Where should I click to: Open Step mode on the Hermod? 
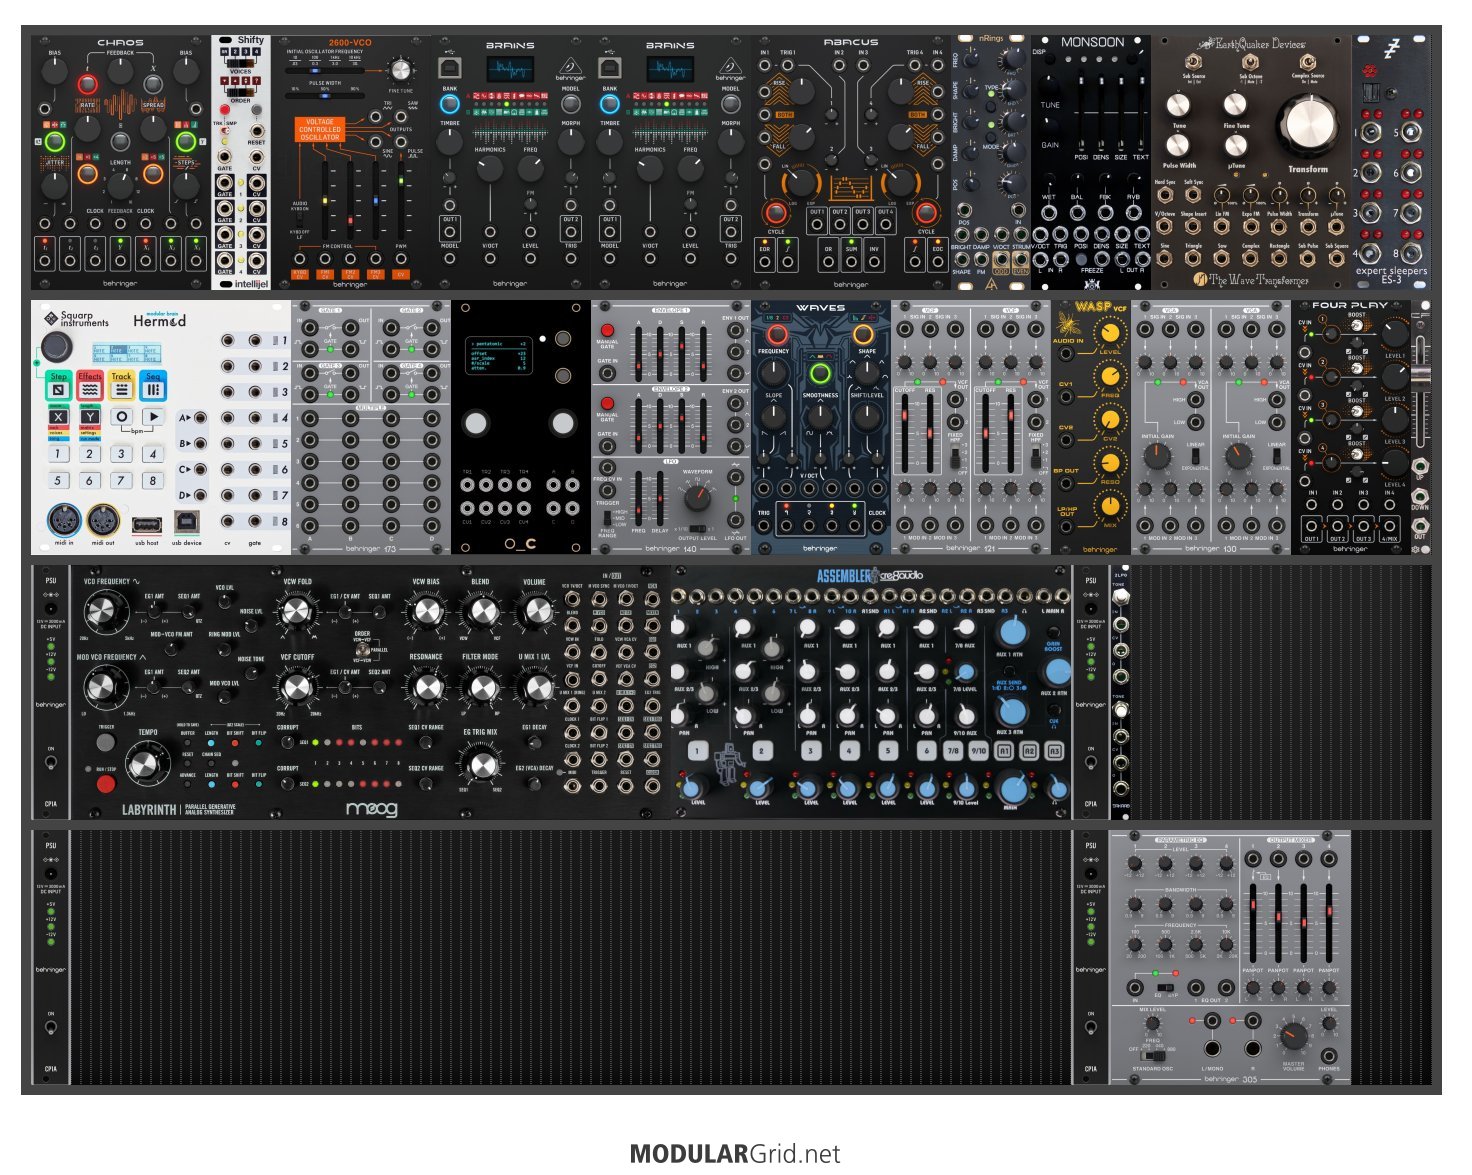58,386
